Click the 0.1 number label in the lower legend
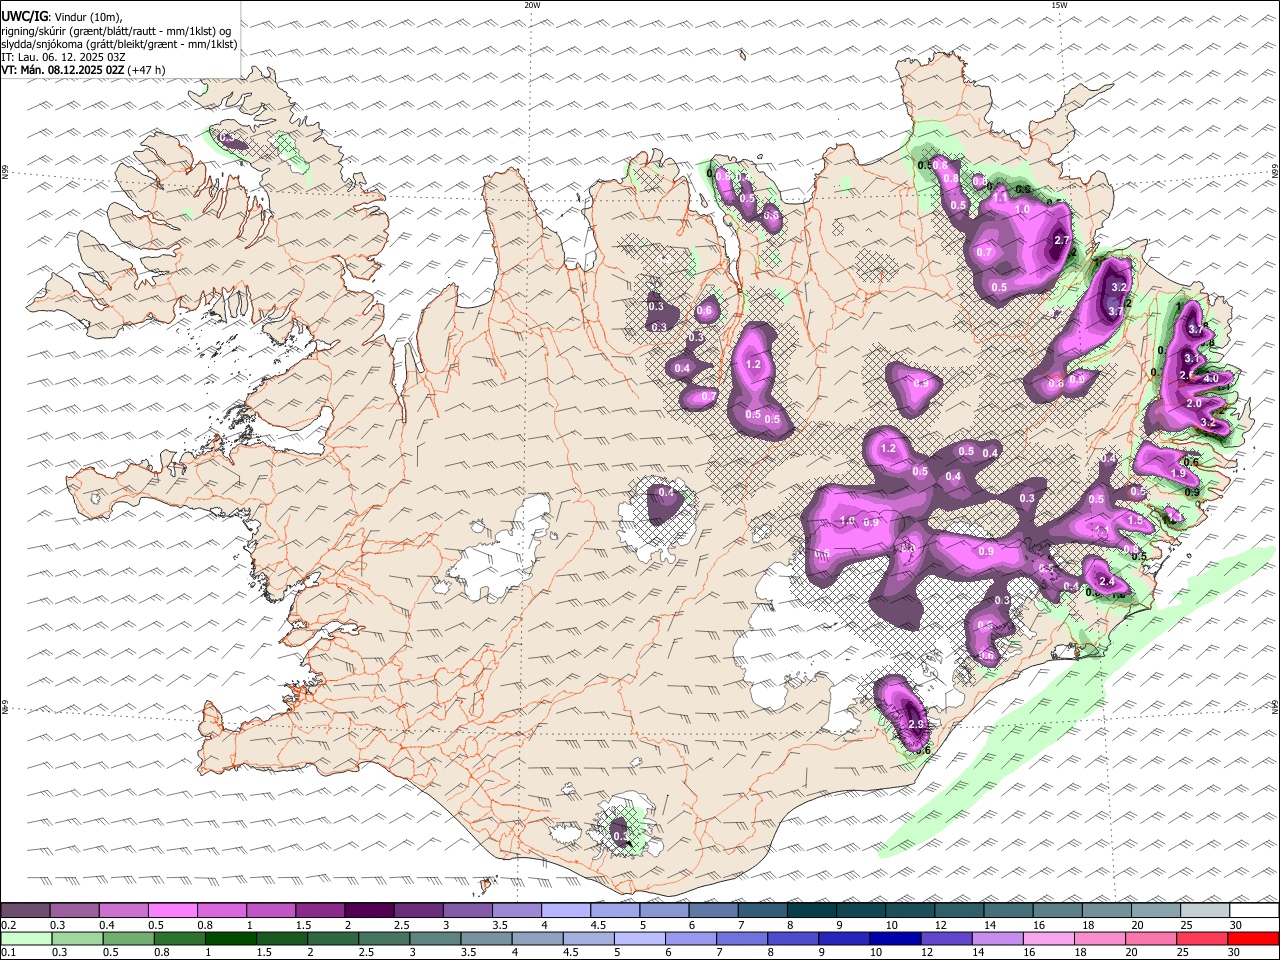Viewport: 1280px width, 960px height. 8,953
